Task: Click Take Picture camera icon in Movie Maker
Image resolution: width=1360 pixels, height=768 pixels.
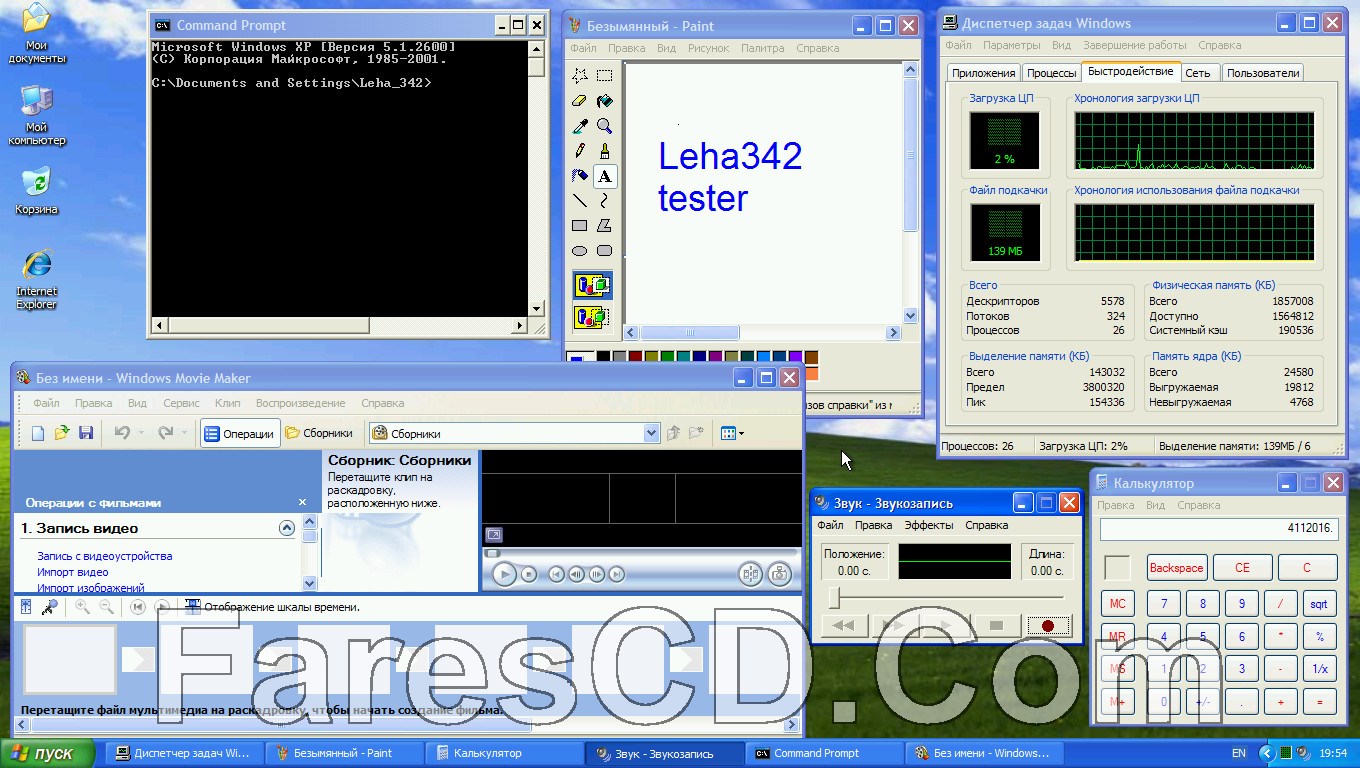Action: click(x=779, y=574)
